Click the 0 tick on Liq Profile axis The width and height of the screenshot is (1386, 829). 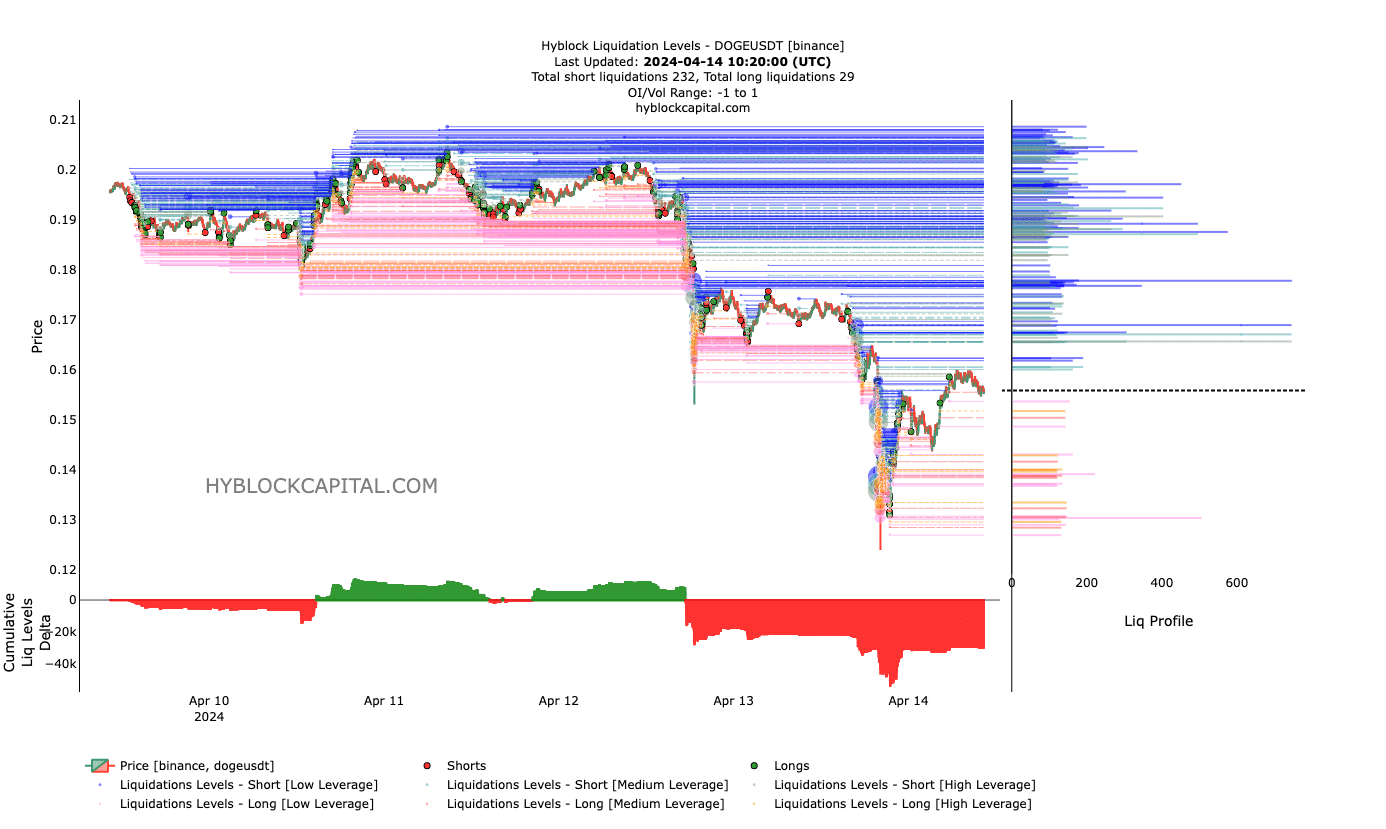[1012, 583]
